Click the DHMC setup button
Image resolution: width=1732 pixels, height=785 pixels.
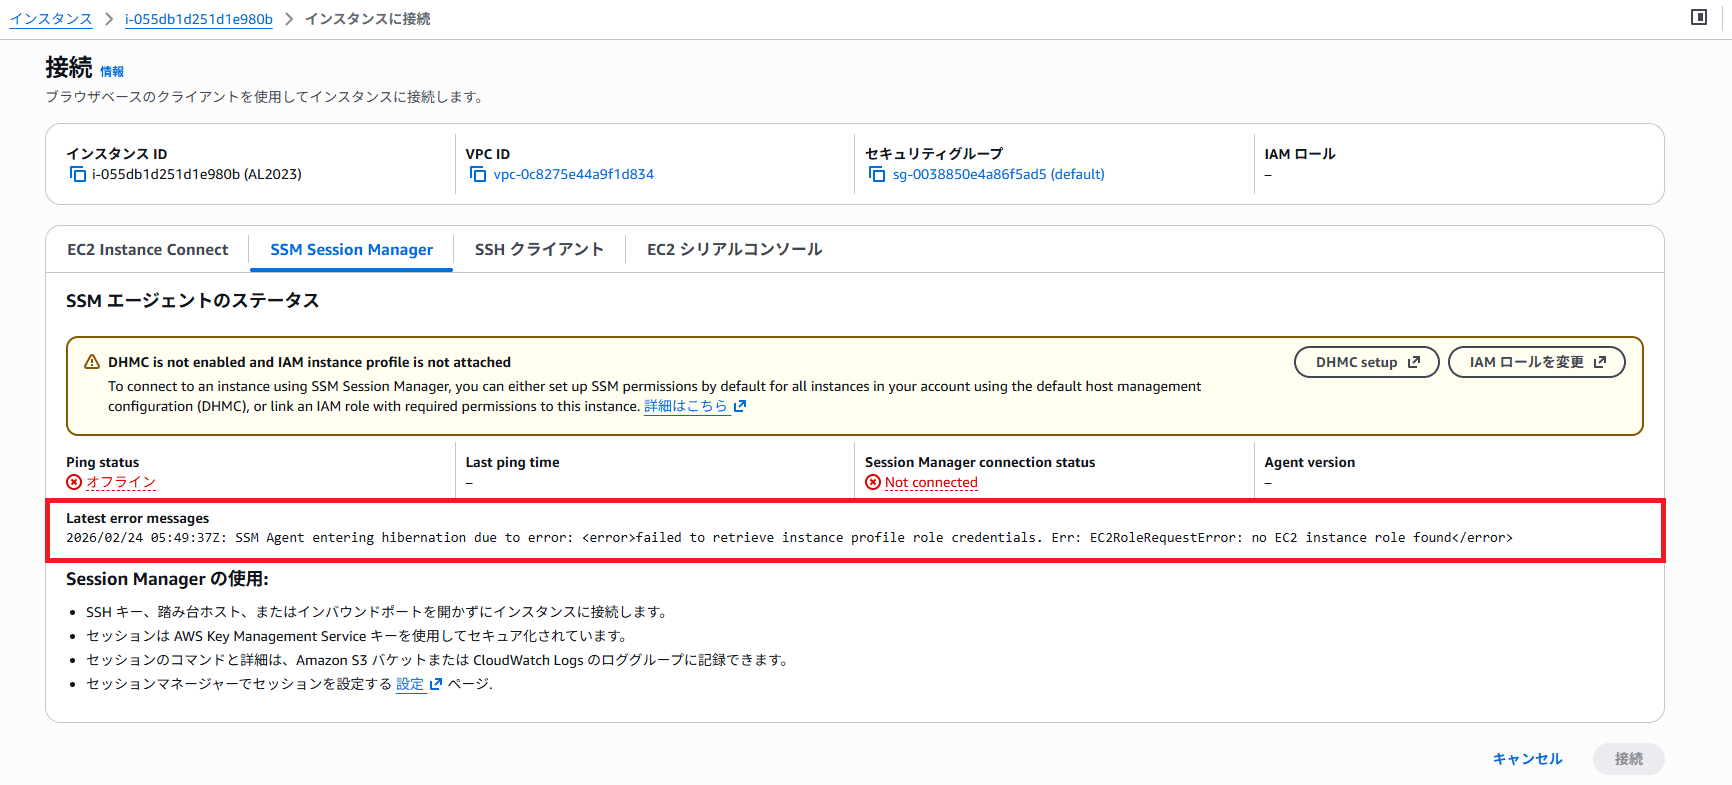point(1366,362)
